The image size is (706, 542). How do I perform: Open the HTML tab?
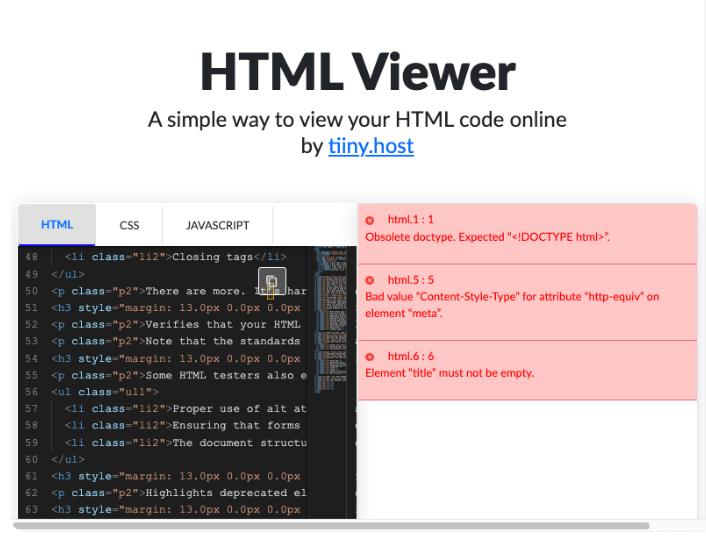(x=57, y=225)
